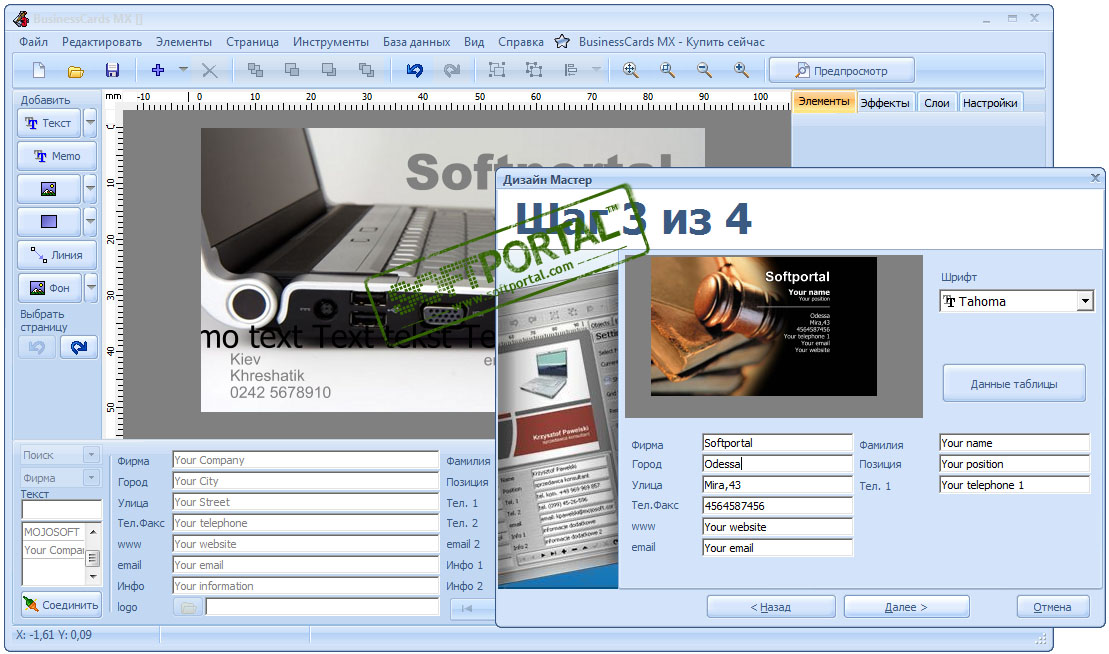1109x654 pixels.
Task: Add a line using the Линия button
Action: pyautogui.click(x=57, y=255)
